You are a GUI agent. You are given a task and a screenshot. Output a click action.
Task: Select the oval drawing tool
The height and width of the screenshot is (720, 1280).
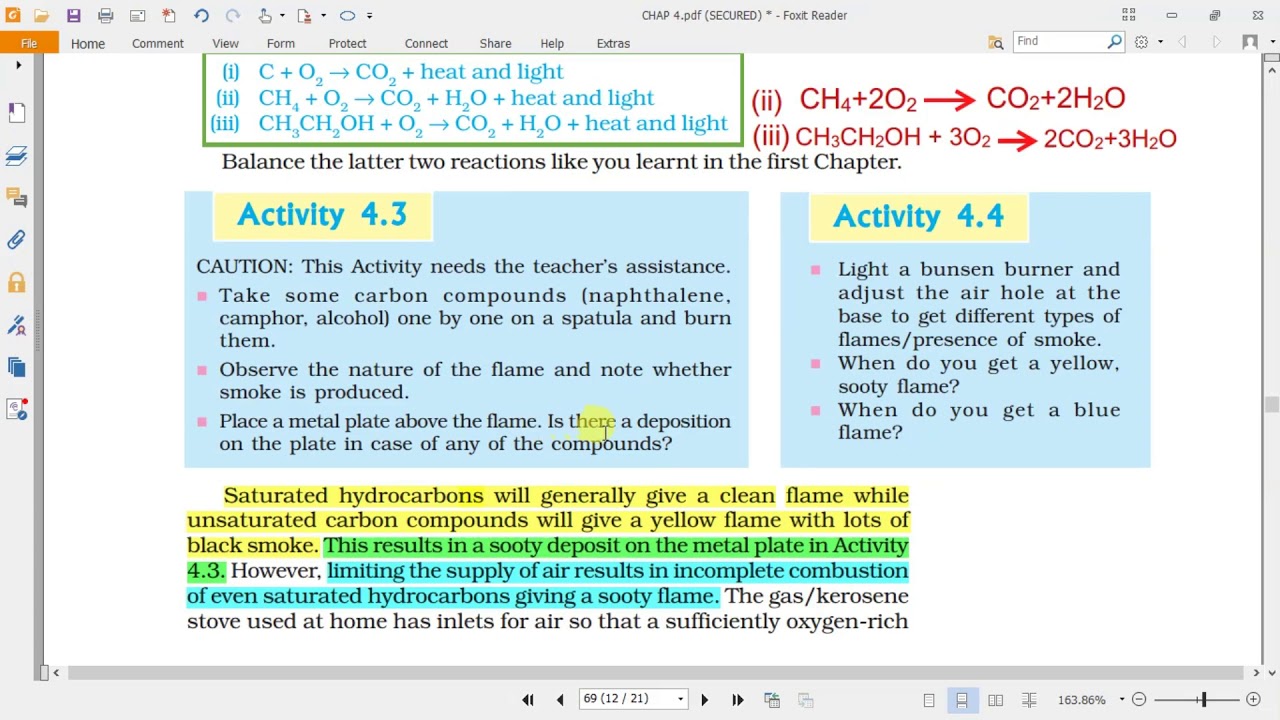pyautogui.click(x=347, y=15)
